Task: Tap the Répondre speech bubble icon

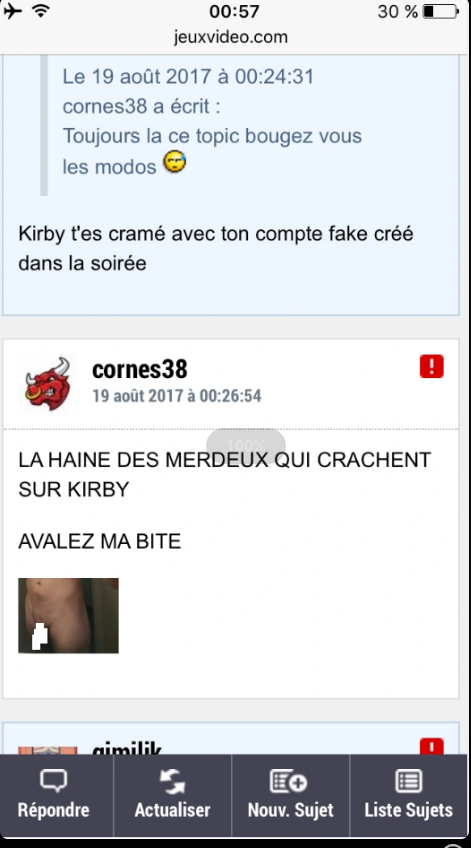Action: pyautogui.click(x=53, y=781)
